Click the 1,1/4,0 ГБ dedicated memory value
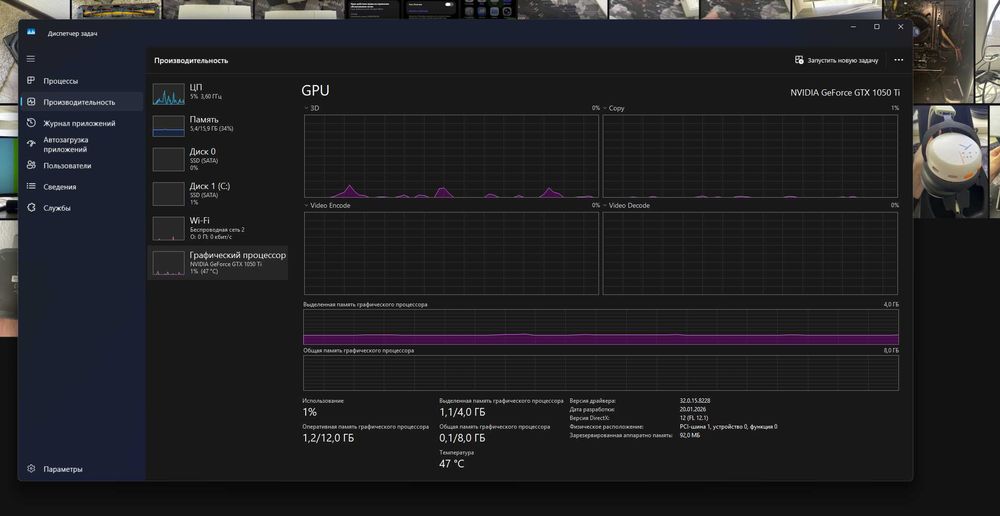The image size is (1000, 516). [462, 412]
